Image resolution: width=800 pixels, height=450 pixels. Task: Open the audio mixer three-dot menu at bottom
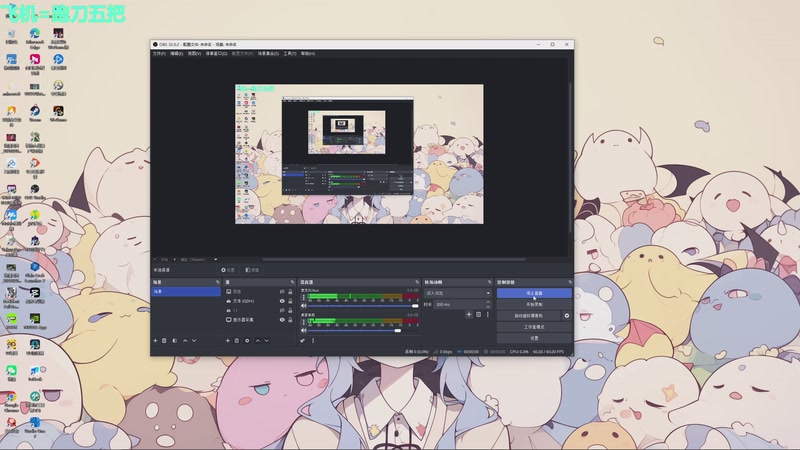click(313, 340)
